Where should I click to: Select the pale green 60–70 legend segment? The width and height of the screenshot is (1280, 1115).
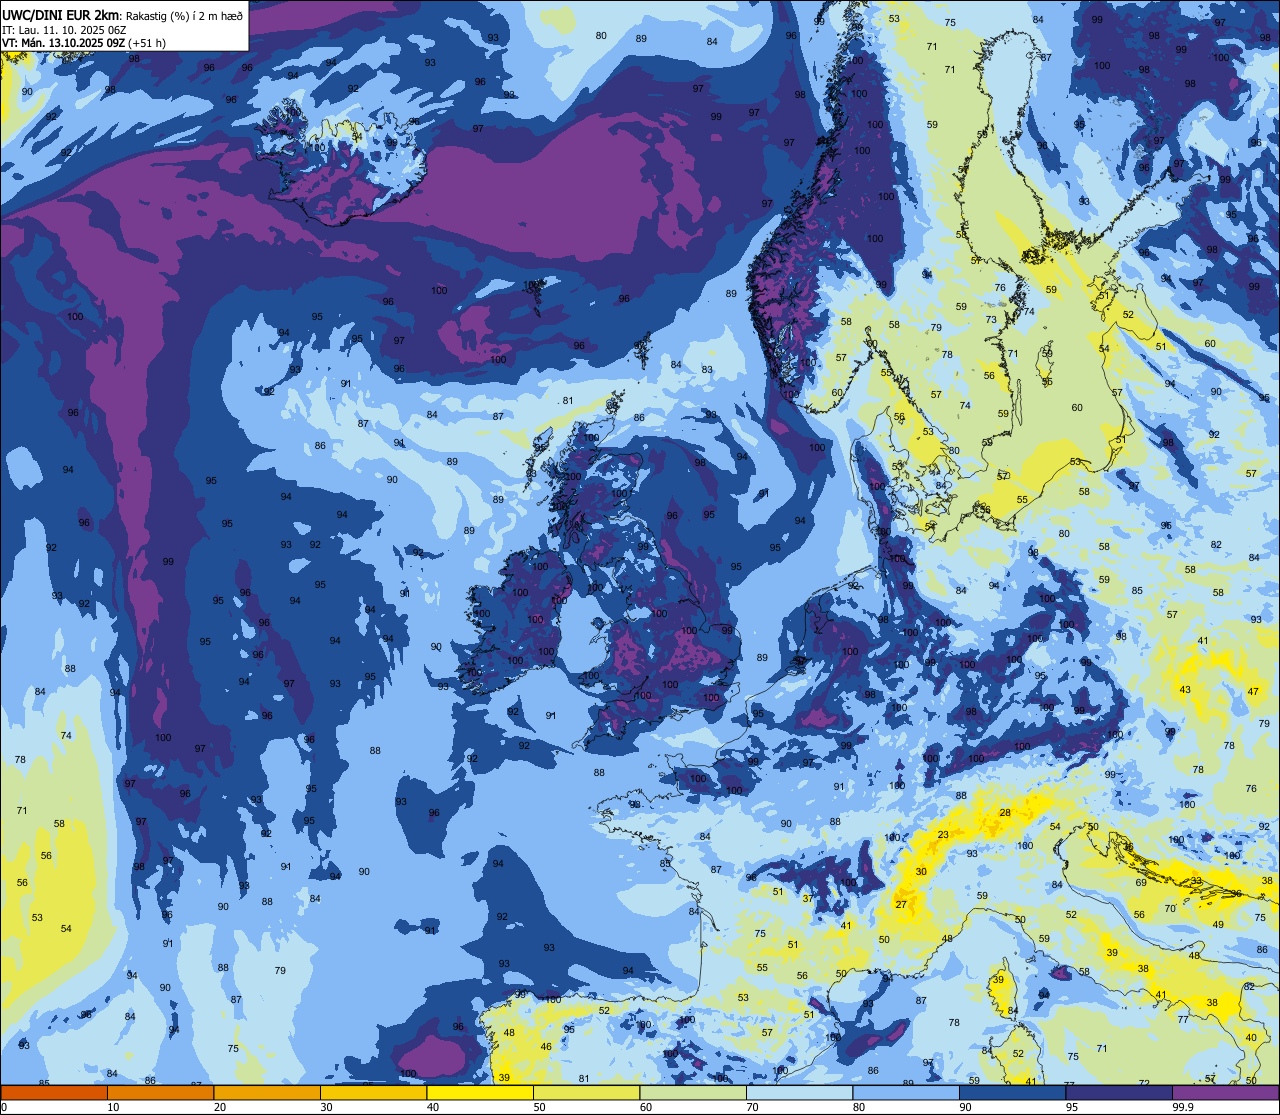(693, 1092)
